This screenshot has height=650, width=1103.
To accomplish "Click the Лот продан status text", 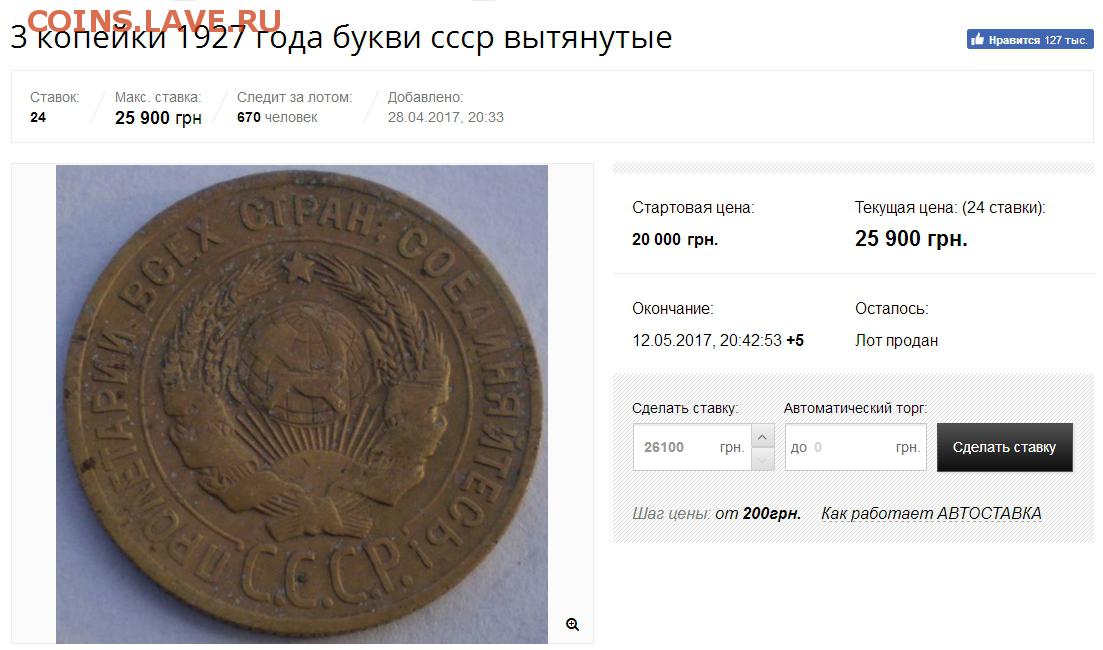I will coord(896,340).
